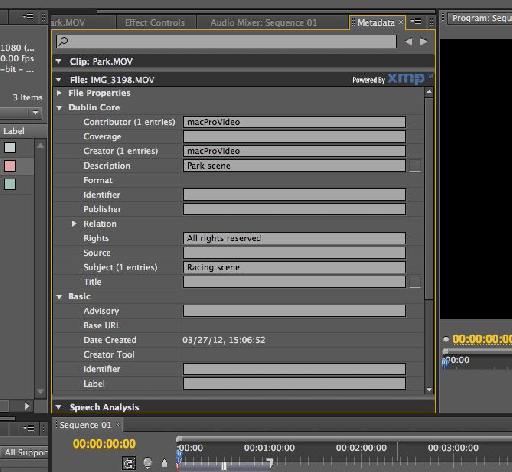
Task: Collapse the Basic group
Action: (59, 297)
